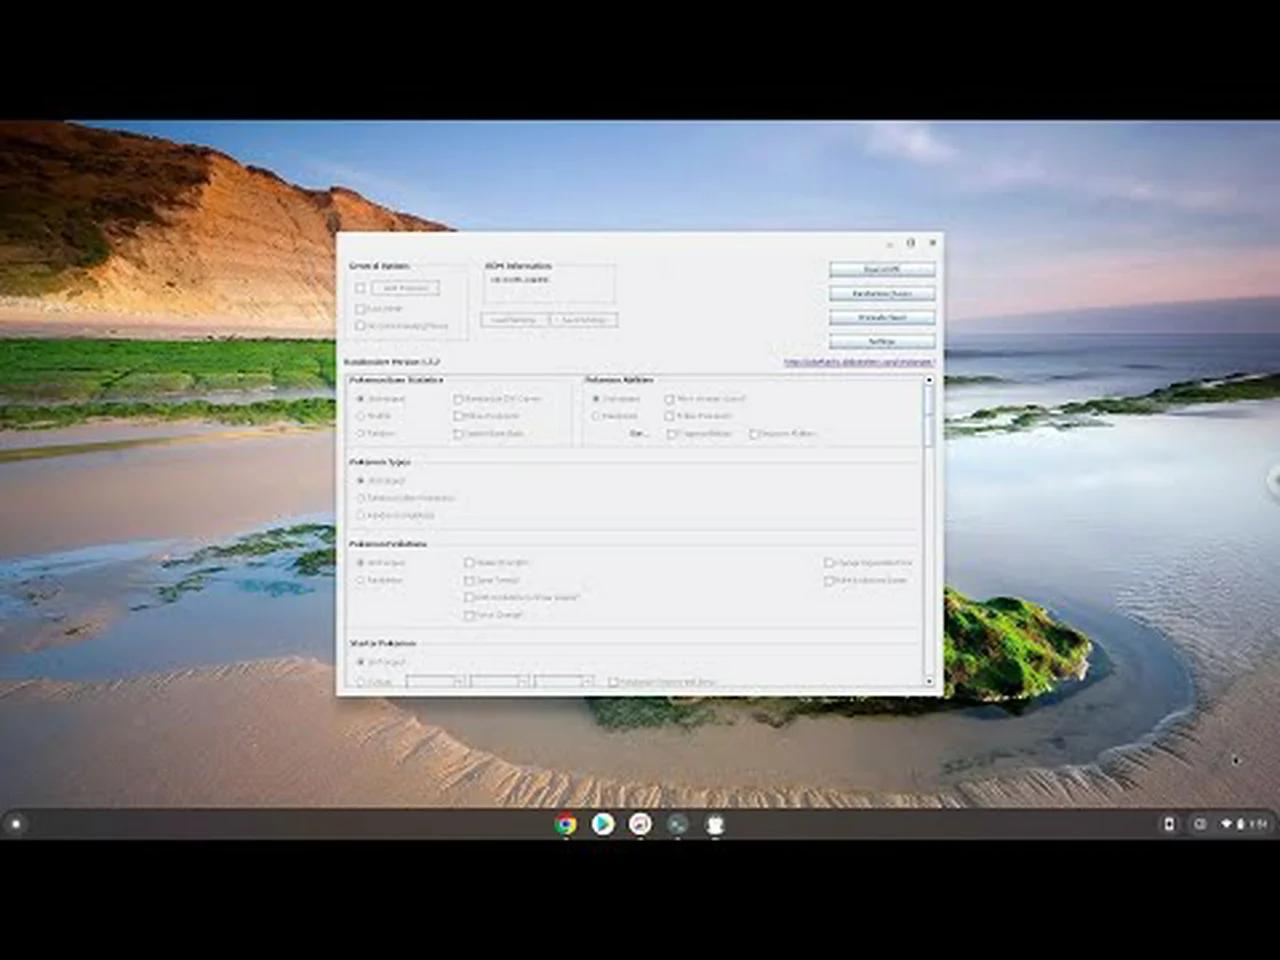Open Google Chrome from the shelf
The image size is (1280, 960).
click(566, 824)
